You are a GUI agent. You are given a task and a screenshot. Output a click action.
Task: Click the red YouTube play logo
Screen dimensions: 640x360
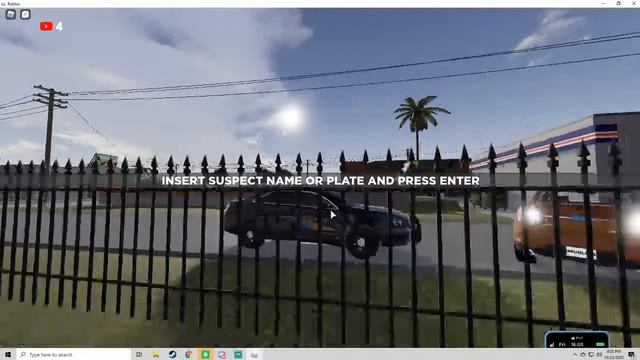[46, 27]
